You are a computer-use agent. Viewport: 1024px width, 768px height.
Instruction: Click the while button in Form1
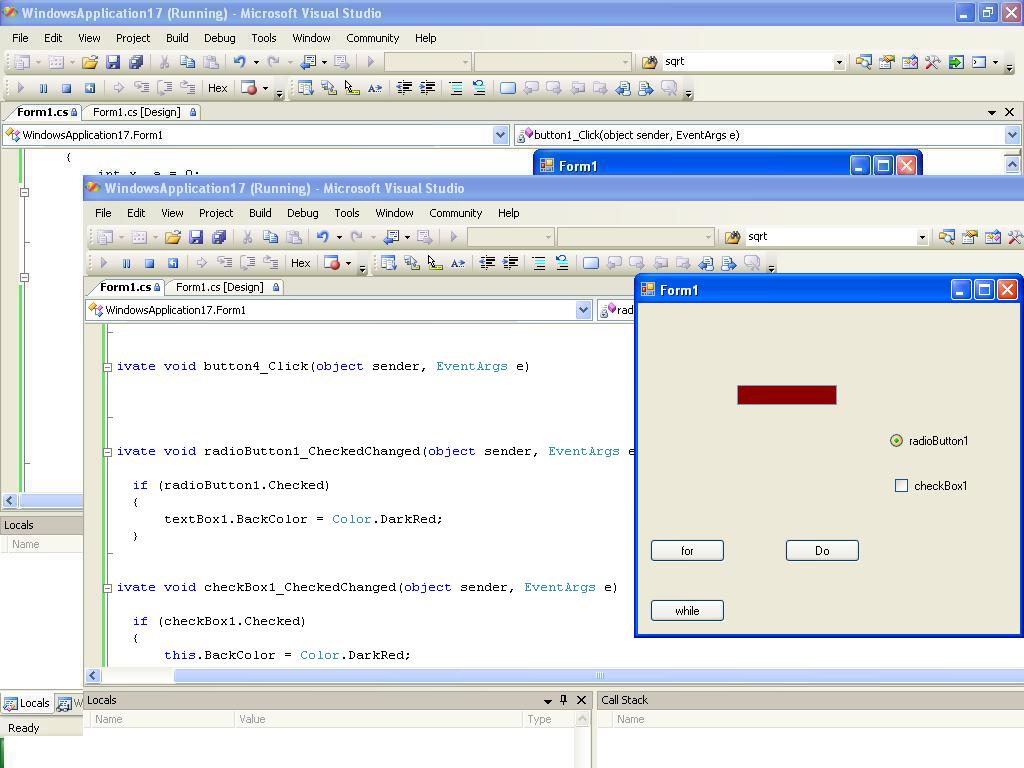(687, 611)
